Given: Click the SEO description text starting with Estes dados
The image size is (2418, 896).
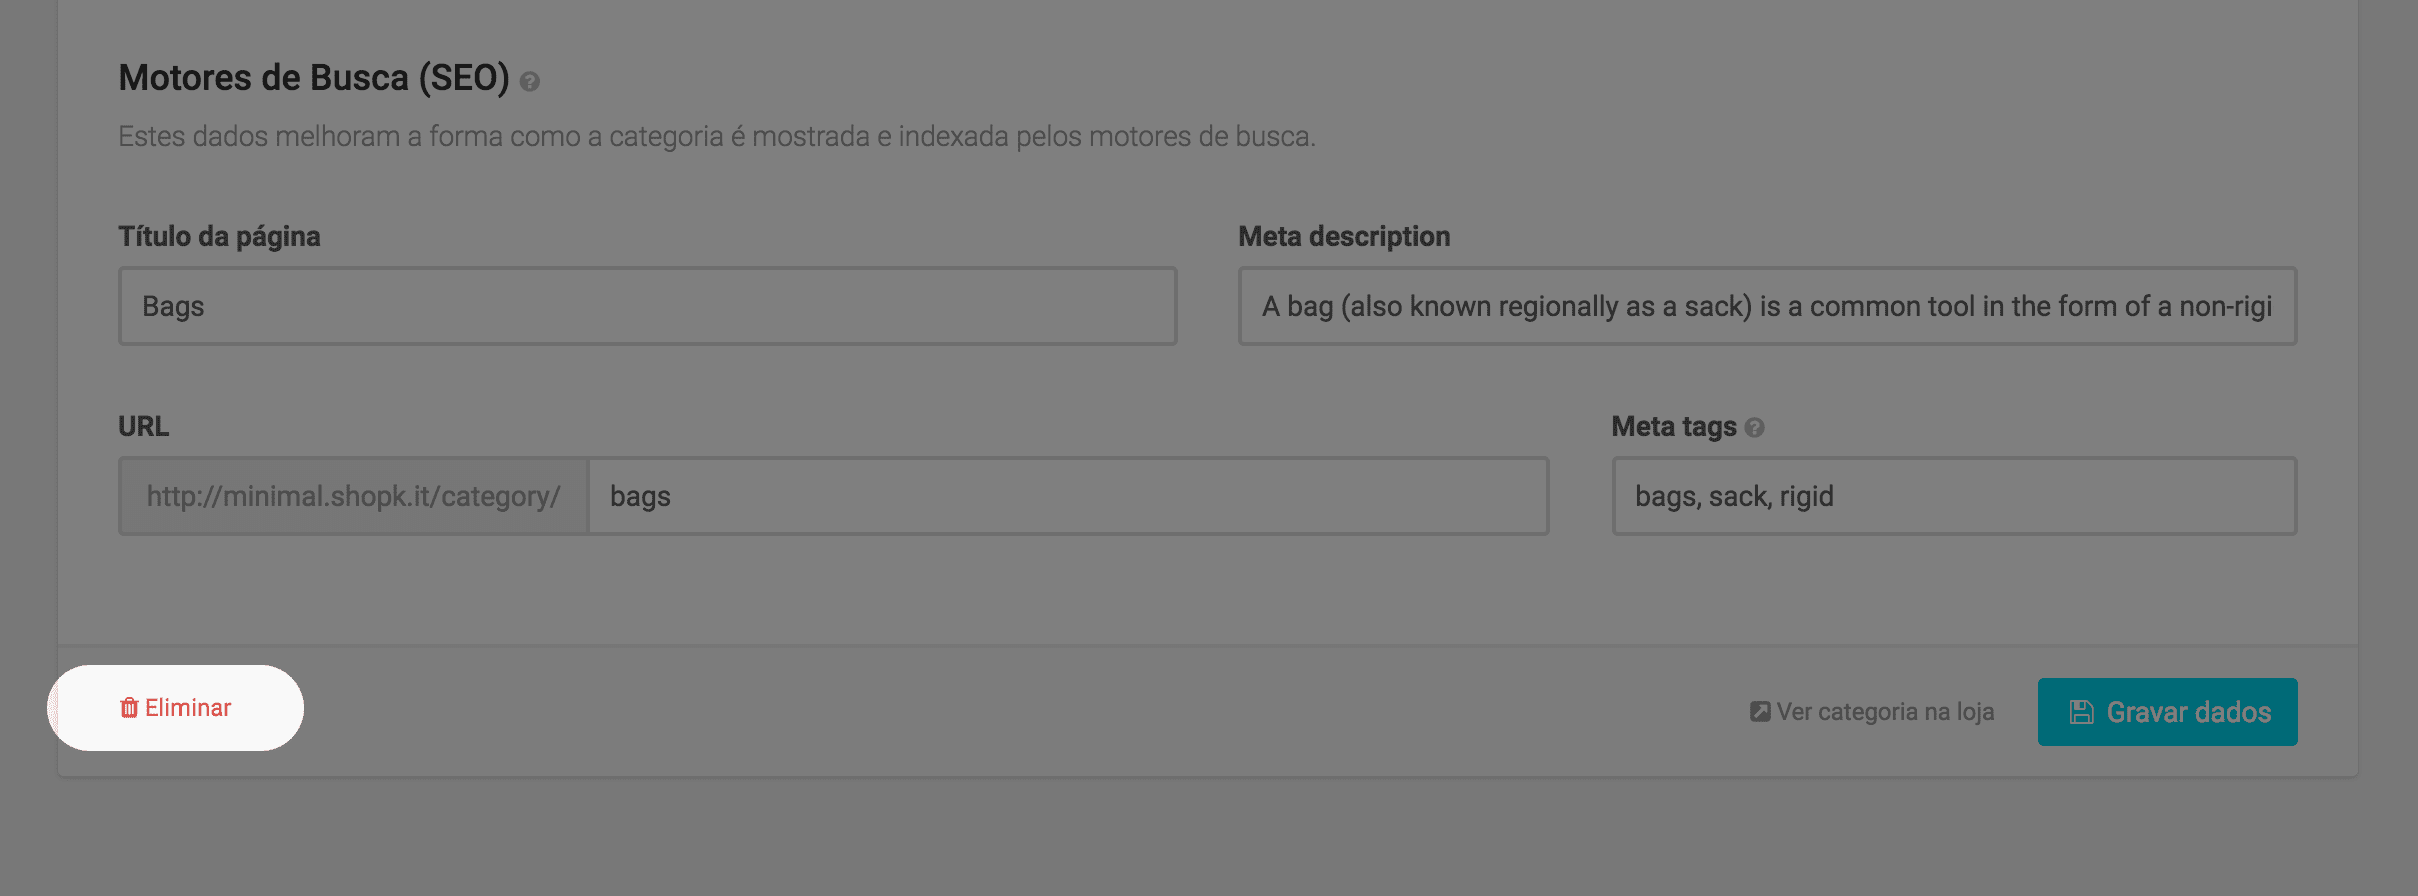Looking at the screenshot, I should coord(716,137).
